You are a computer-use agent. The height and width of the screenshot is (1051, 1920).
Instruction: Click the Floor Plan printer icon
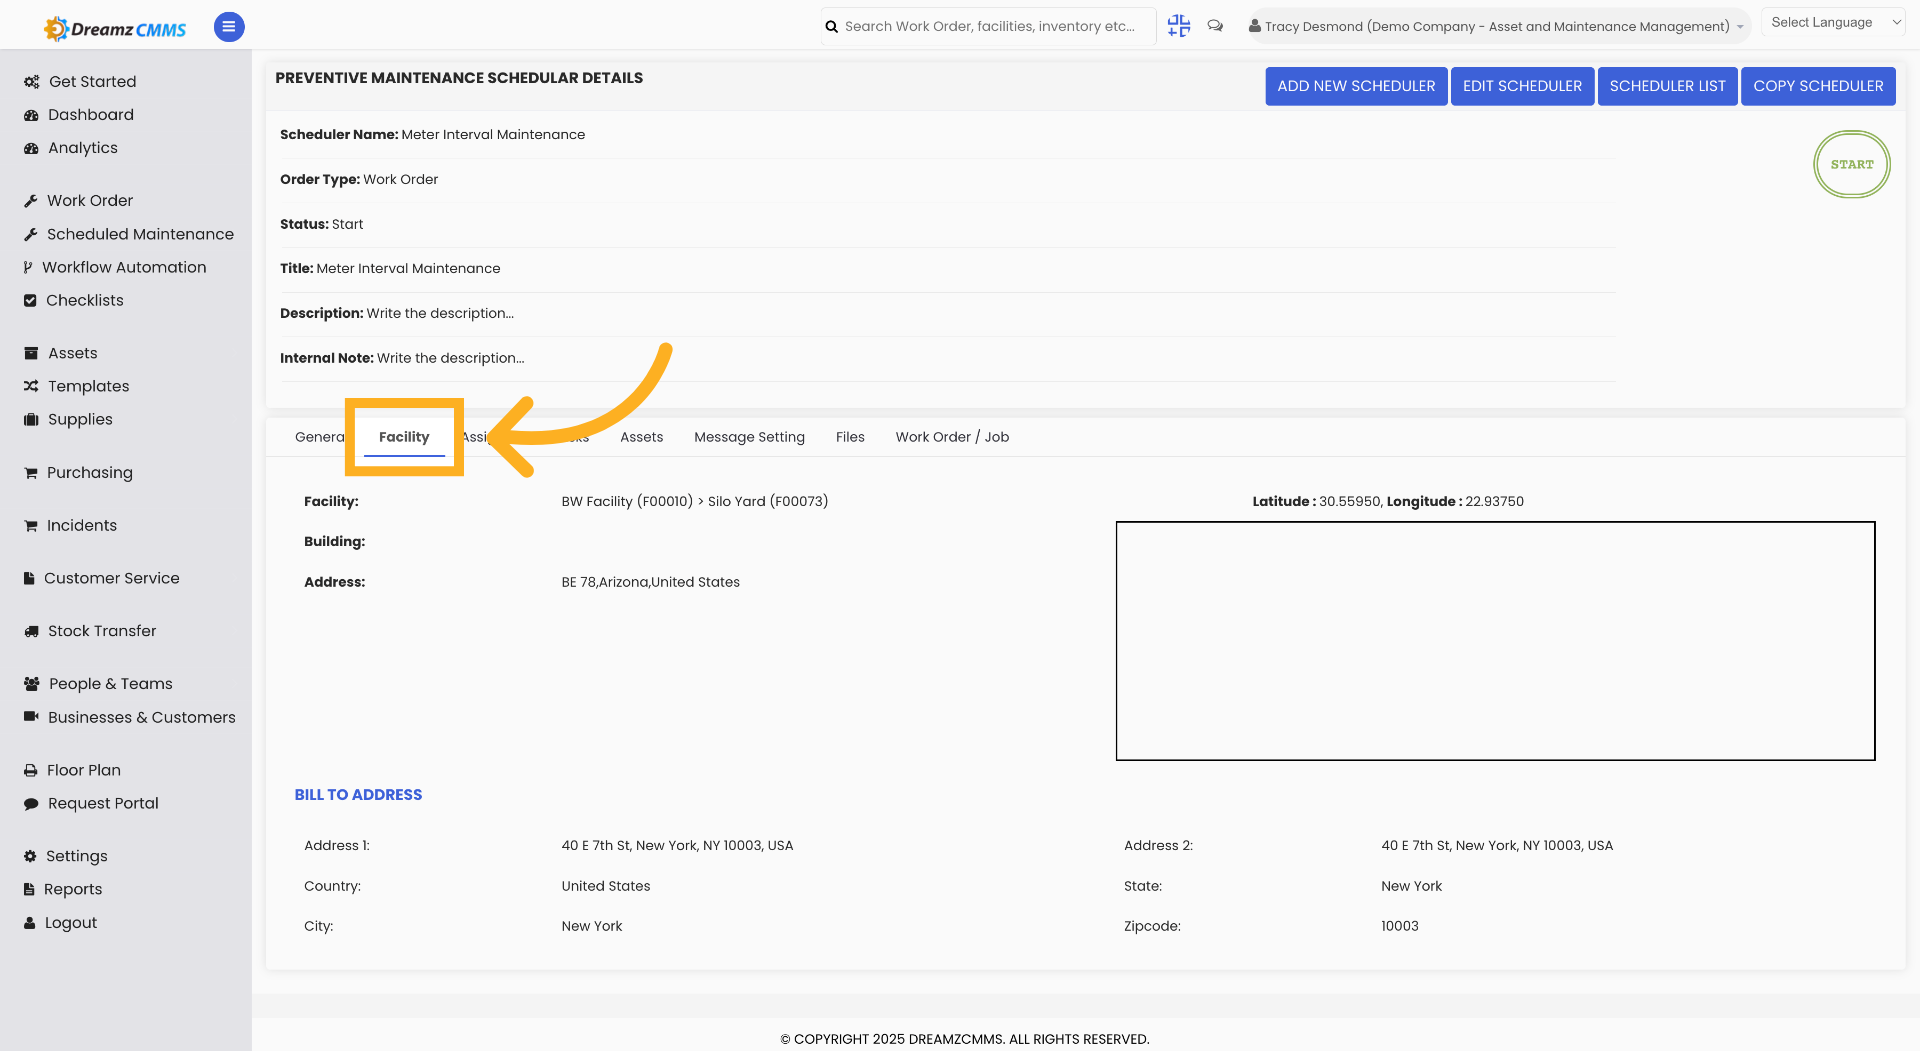point(31,770)
